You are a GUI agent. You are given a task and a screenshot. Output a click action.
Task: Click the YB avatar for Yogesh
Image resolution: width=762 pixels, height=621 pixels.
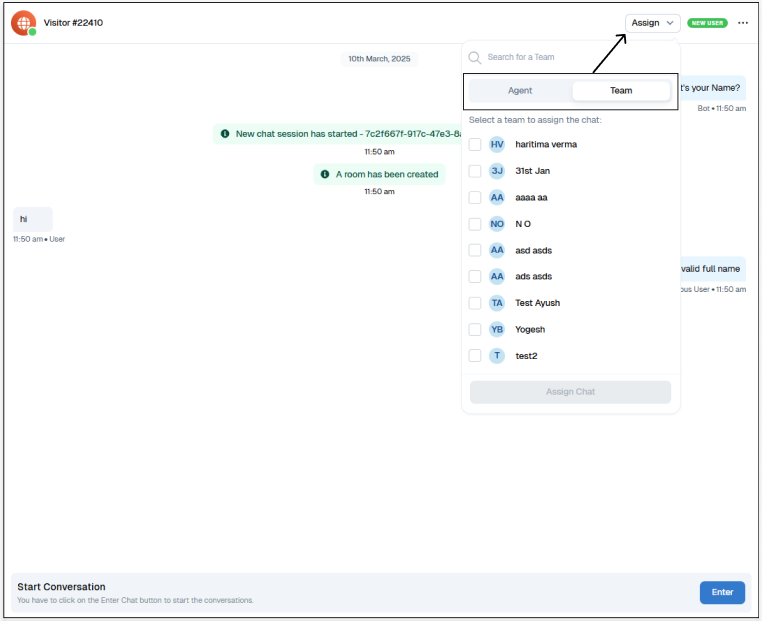pyautogui.click(x=497, y=329)
